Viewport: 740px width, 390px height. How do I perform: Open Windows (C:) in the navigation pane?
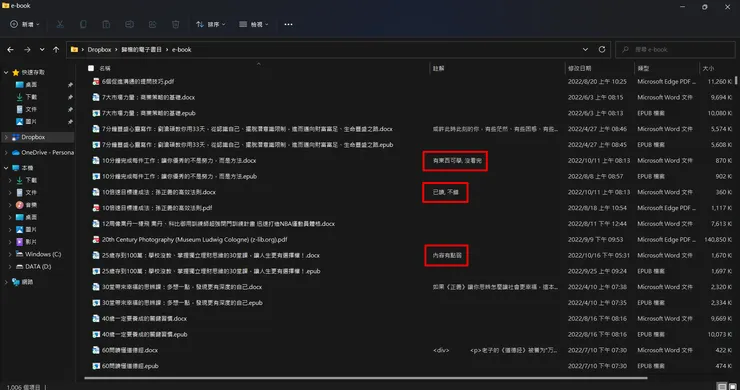(43, 254)
